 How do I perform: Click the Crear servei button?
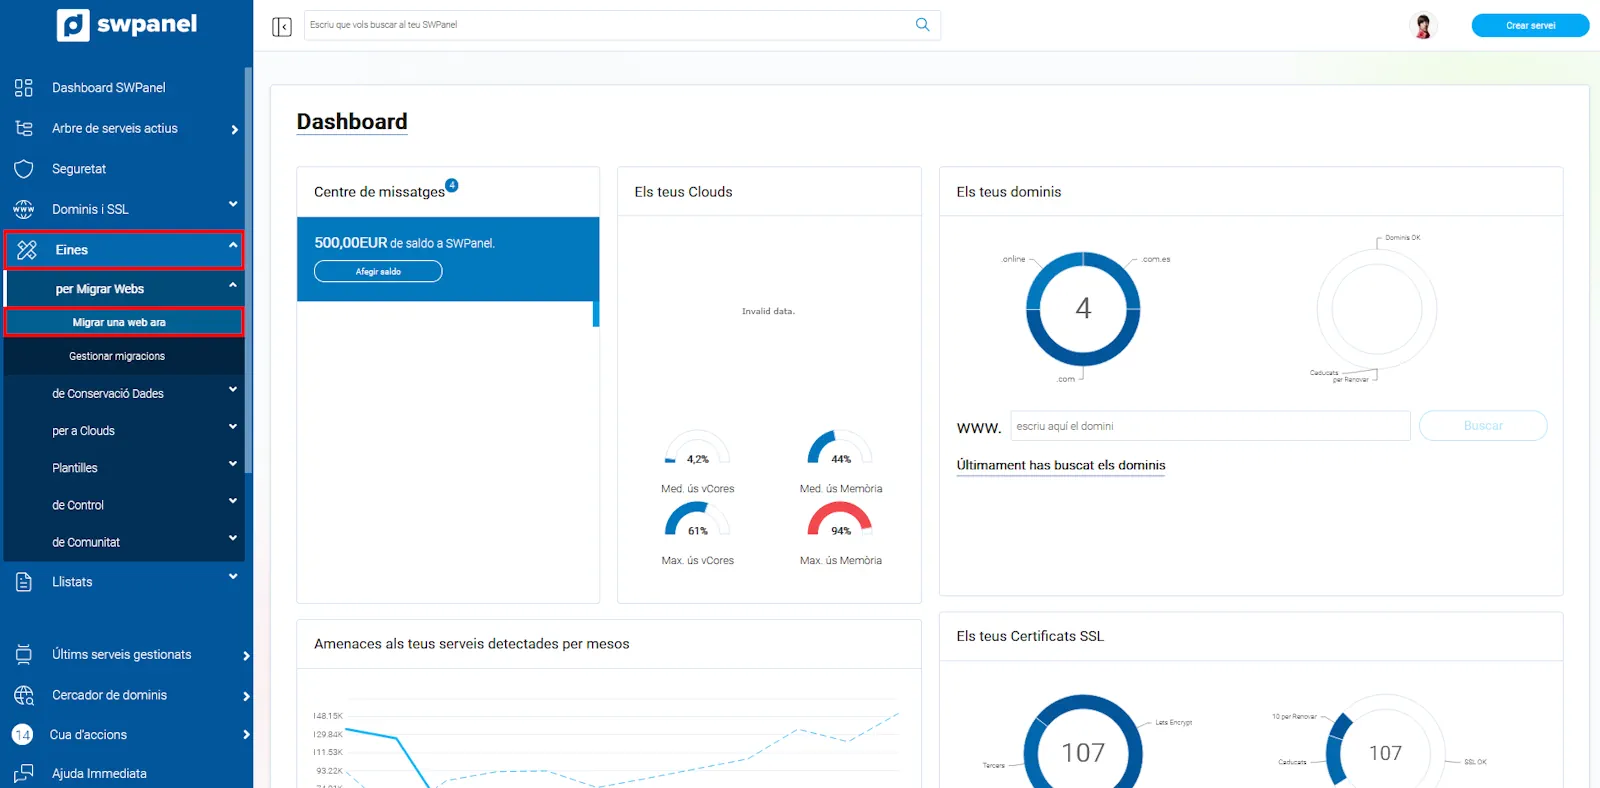(x=1530, y=25)
